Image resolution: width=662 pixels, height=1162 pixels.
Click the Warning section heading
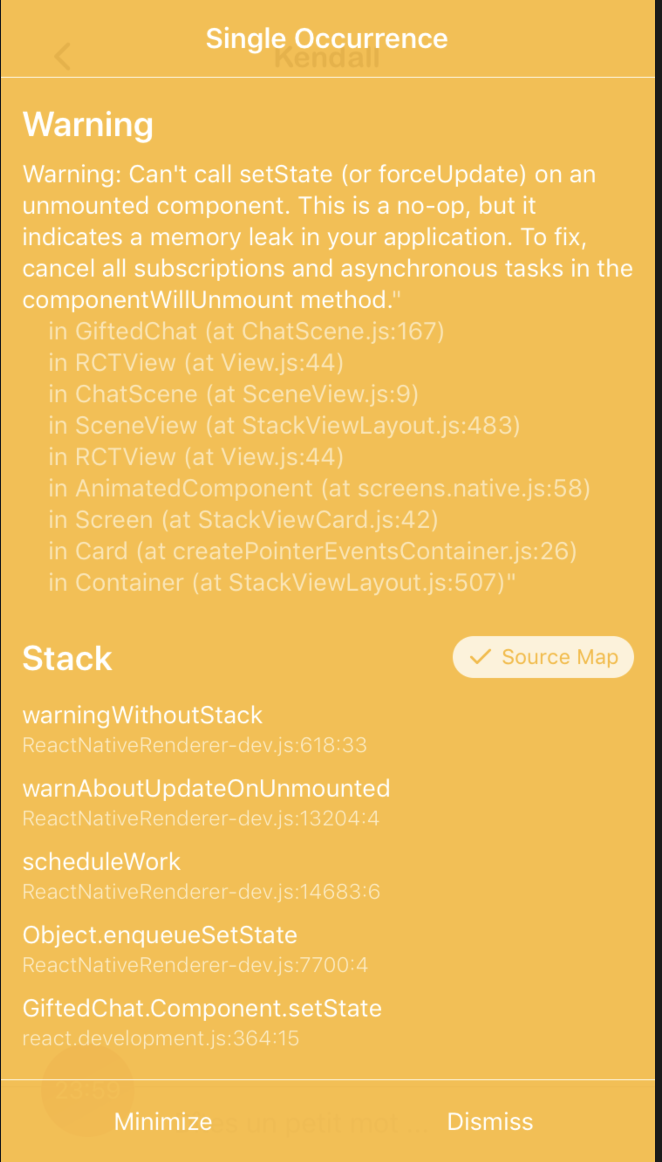(87, 125)
